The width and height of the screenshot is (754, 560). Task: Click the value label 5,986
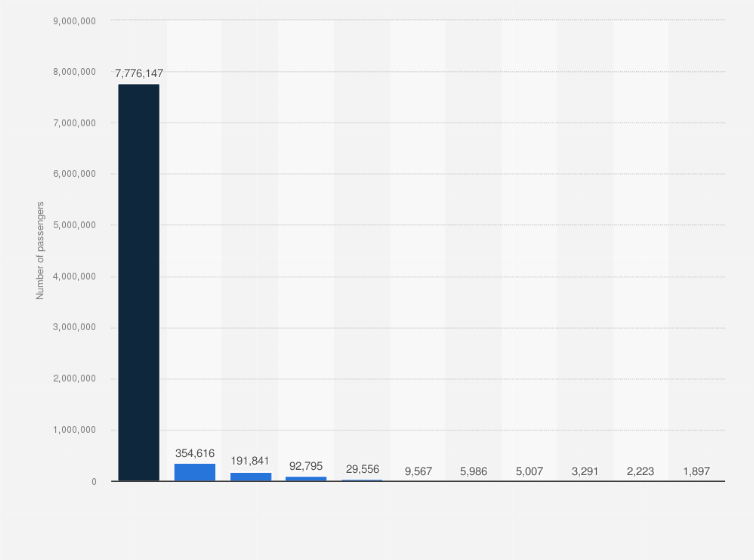tap(474, 471)
